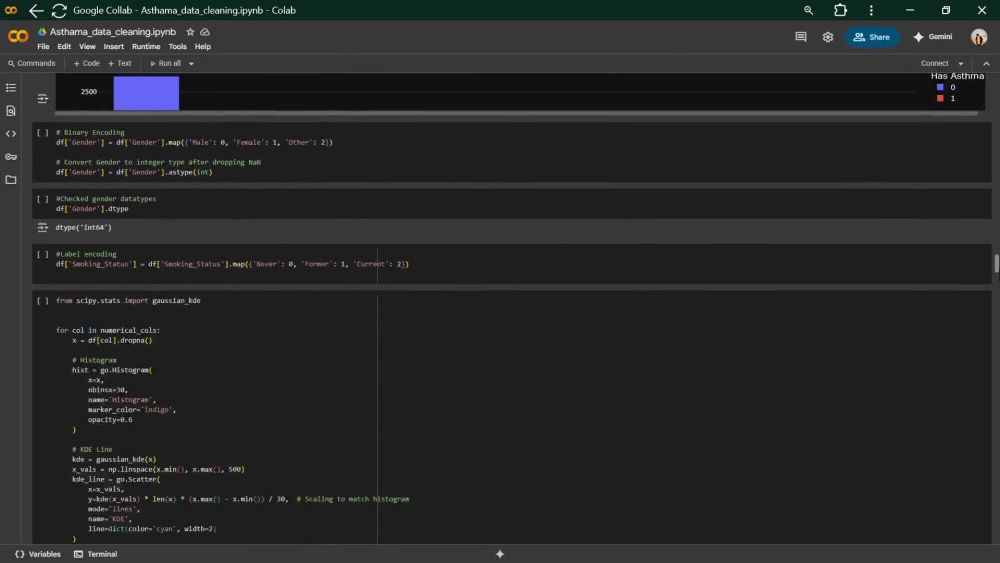Click the 'from scipy.stats import gaussian_kde' line

128,300
